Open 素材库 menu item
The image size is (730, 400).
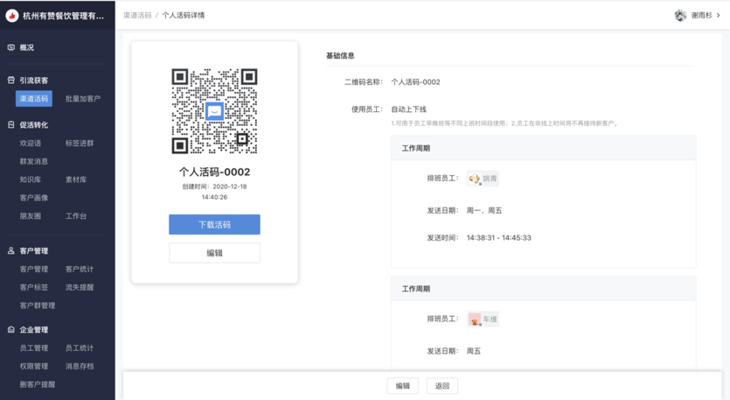point(76,179)
